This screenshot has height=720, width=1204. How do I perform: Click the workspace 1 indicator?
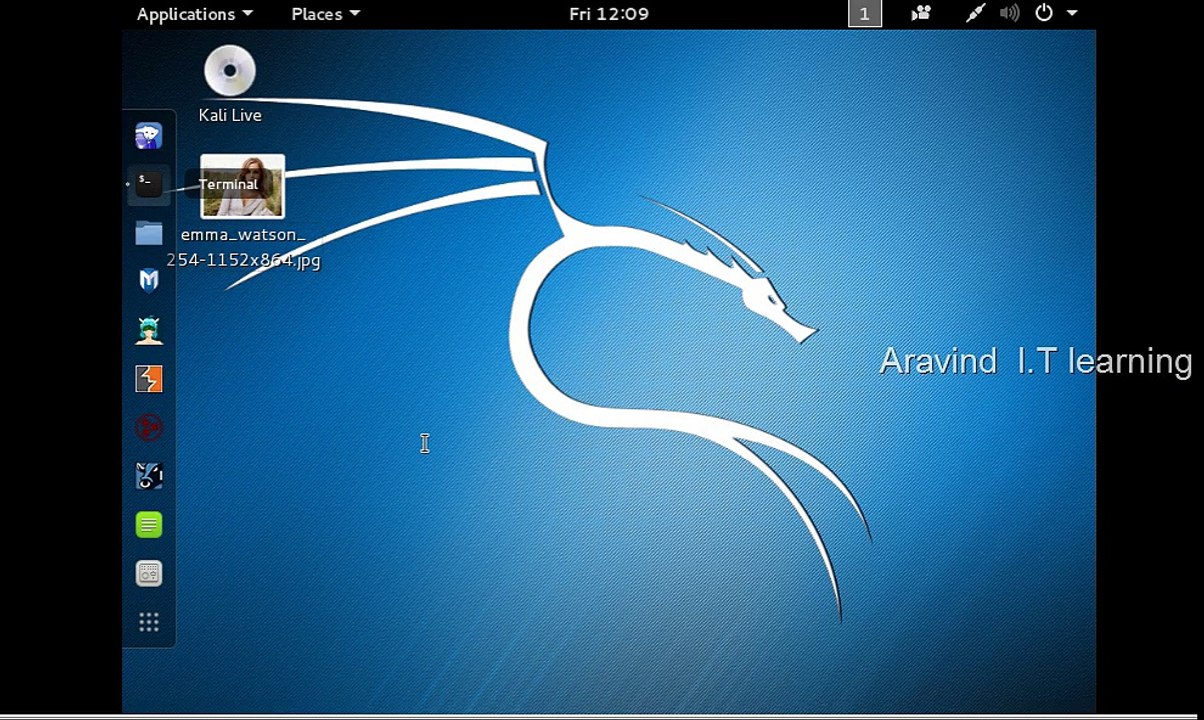point(865,14)
